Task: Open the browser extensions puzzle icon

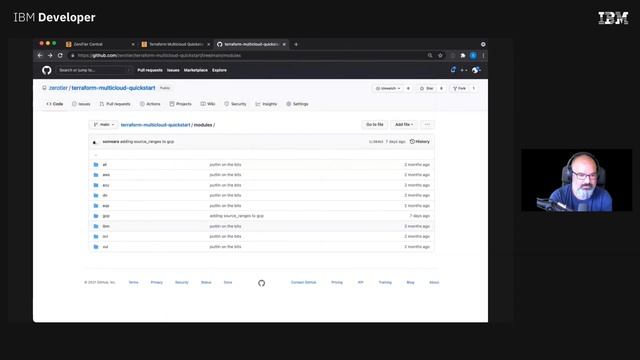Action: [463, 56]
